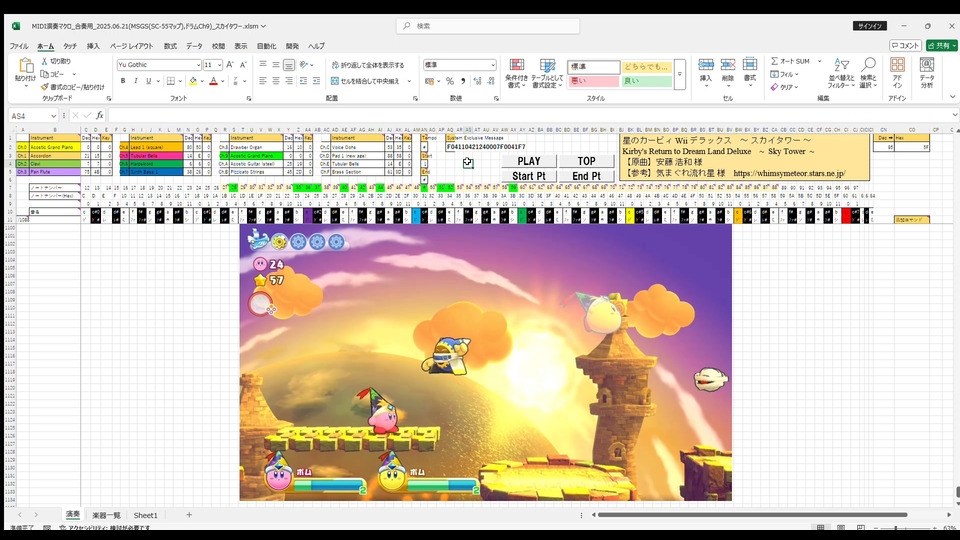Toggle Underline formatting
The height and width of the screenshot is (540, 960).
(148, 81)
